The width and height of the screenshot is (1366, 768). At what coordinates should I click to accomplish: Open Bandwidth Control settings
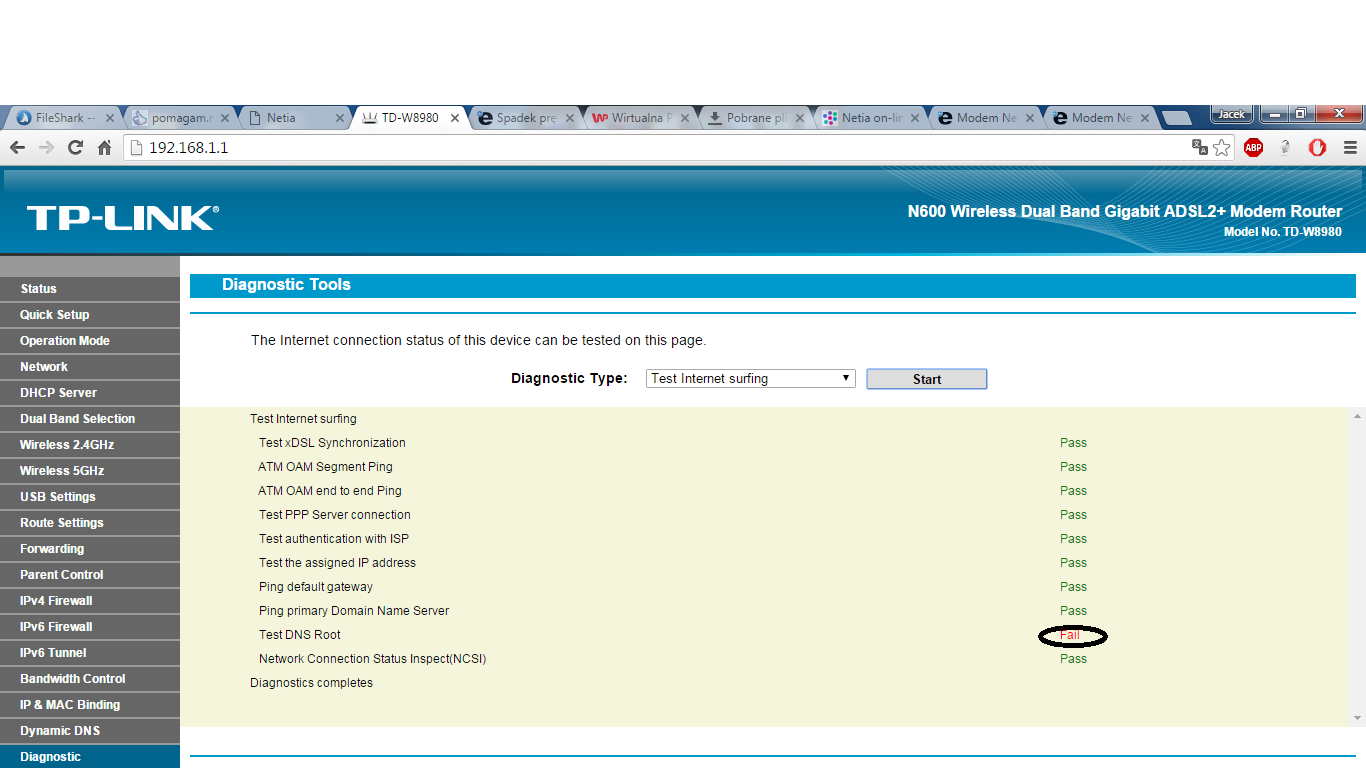(x=90, y=679)
